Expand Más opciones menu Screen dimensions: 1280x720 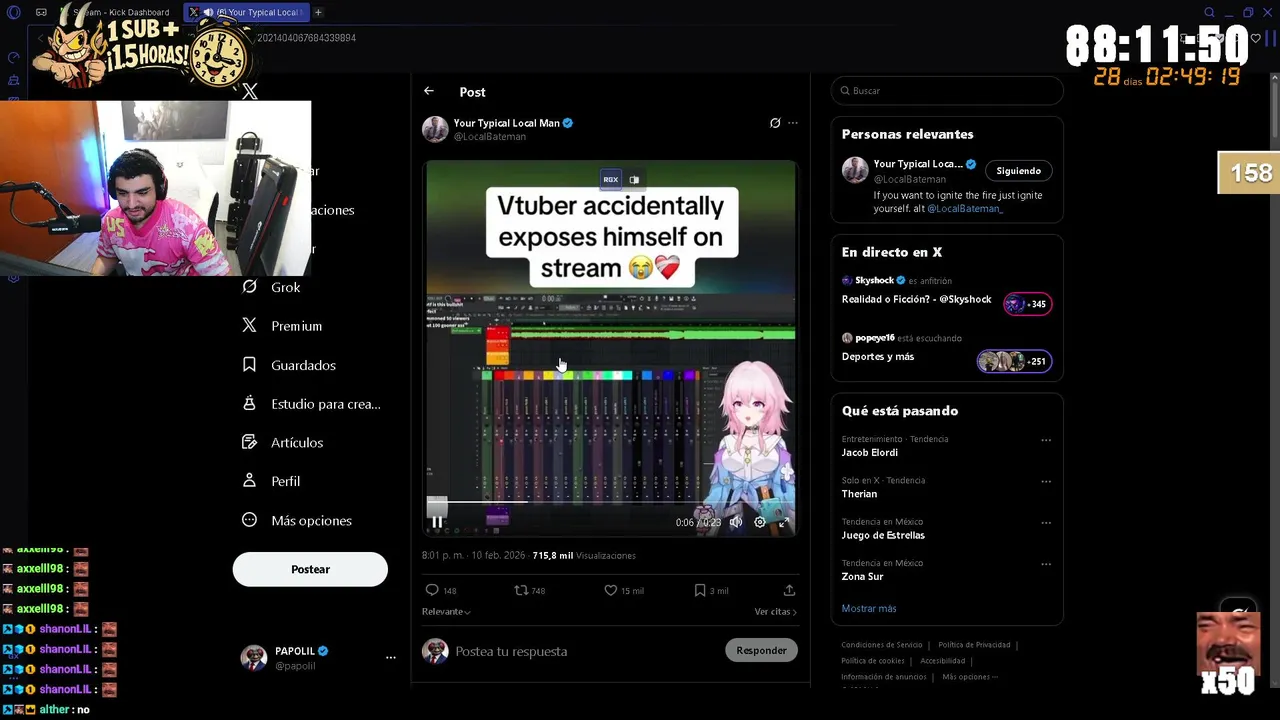[x=297, y=520]
